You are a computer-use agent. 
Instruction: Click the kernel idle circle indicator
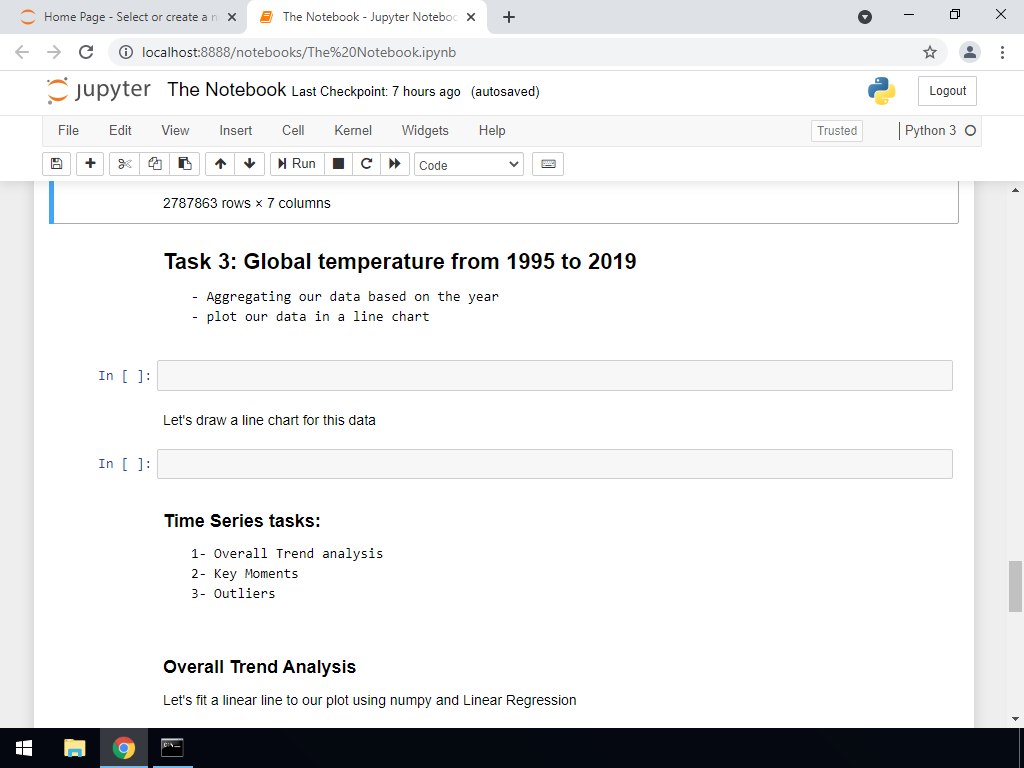[970, 131]
